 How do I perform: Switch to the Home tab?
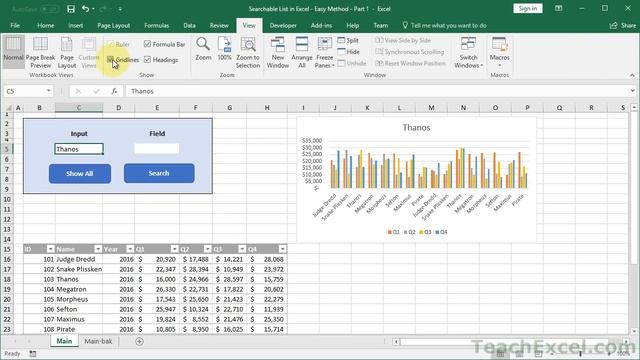coord(46,25)
